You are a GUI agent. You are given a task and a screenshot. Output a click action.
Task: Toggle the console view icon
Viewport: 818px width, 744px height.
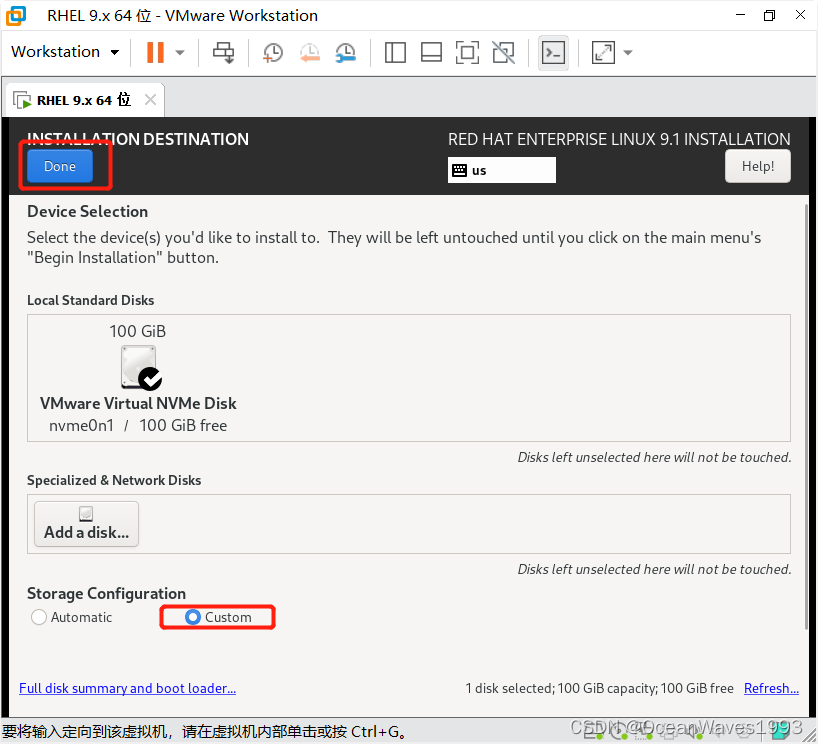click(553, 52)
